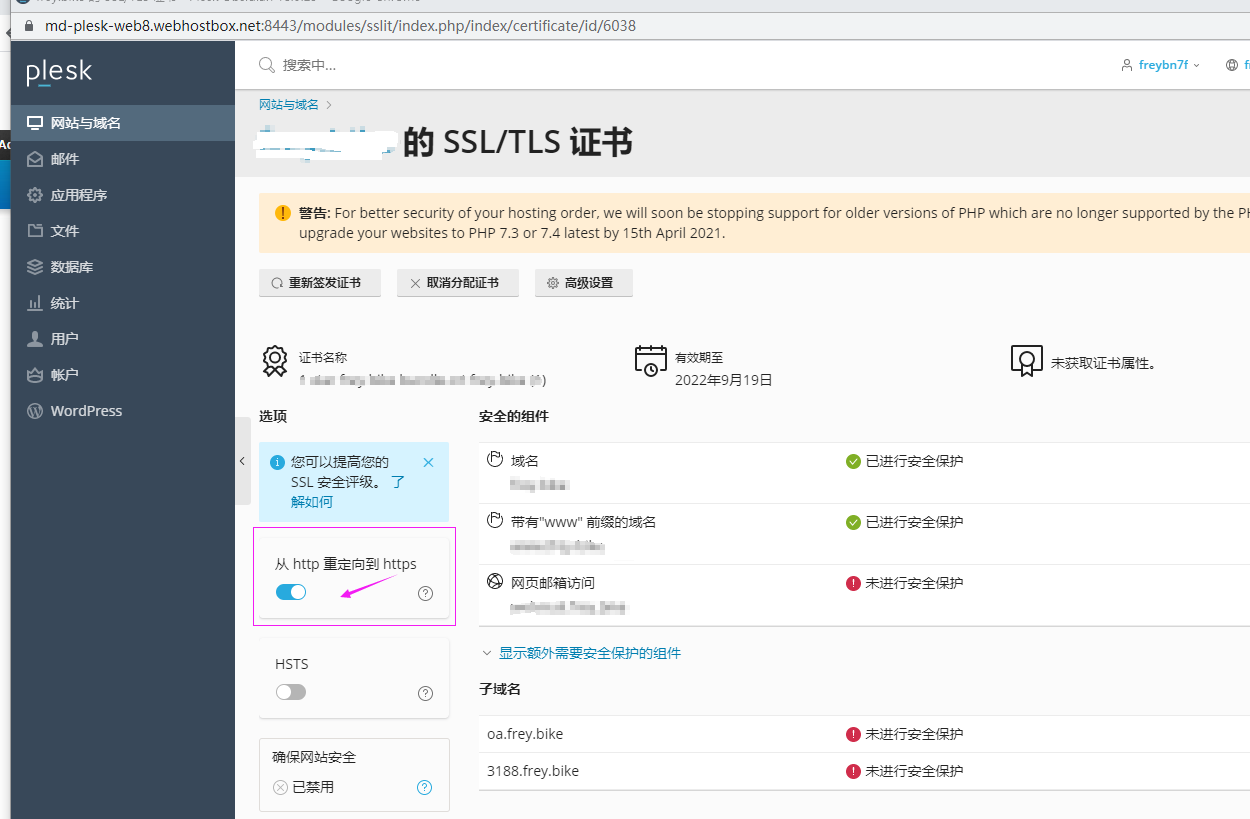This screenshot has height=819, width=1250.
Task: Click the gear icon beside 应用程序
Action: click(35, 195)
